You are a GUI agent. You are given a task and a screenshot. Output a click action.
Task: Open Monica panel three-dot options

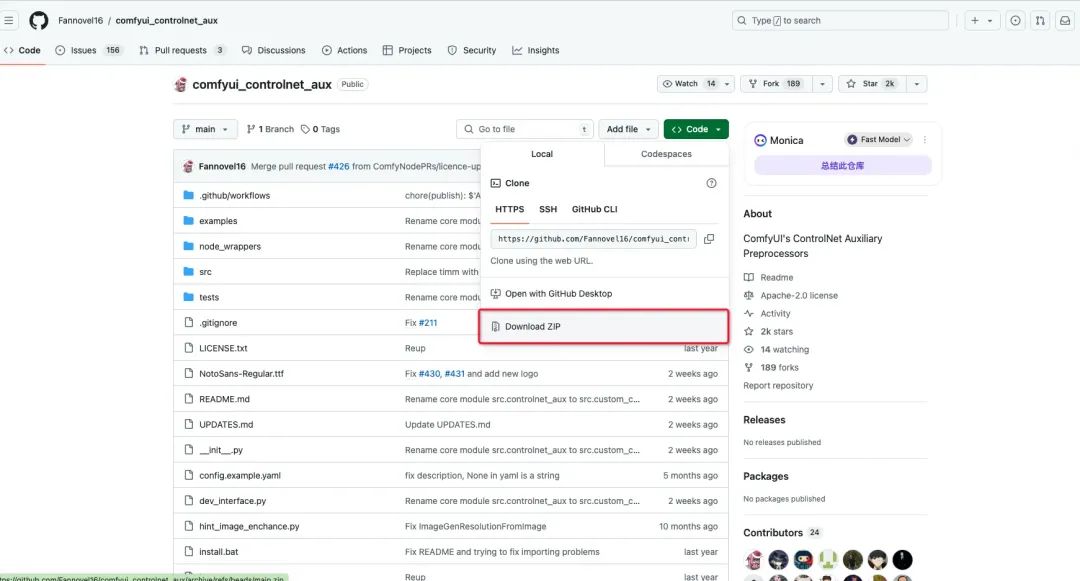pos(924,140)
